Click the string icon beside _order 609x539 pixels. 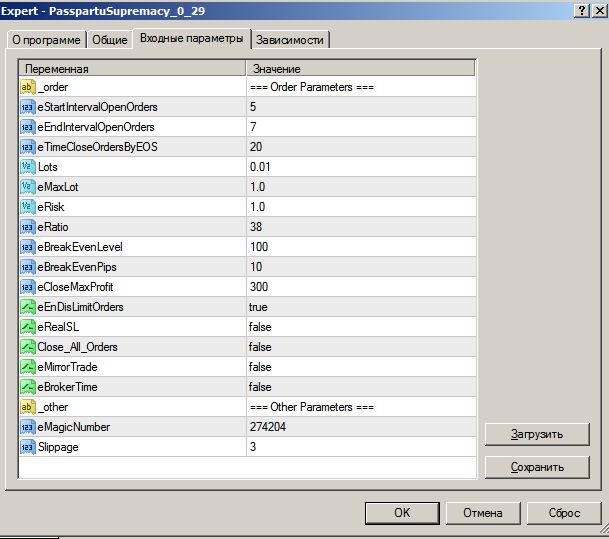point(28,87)
